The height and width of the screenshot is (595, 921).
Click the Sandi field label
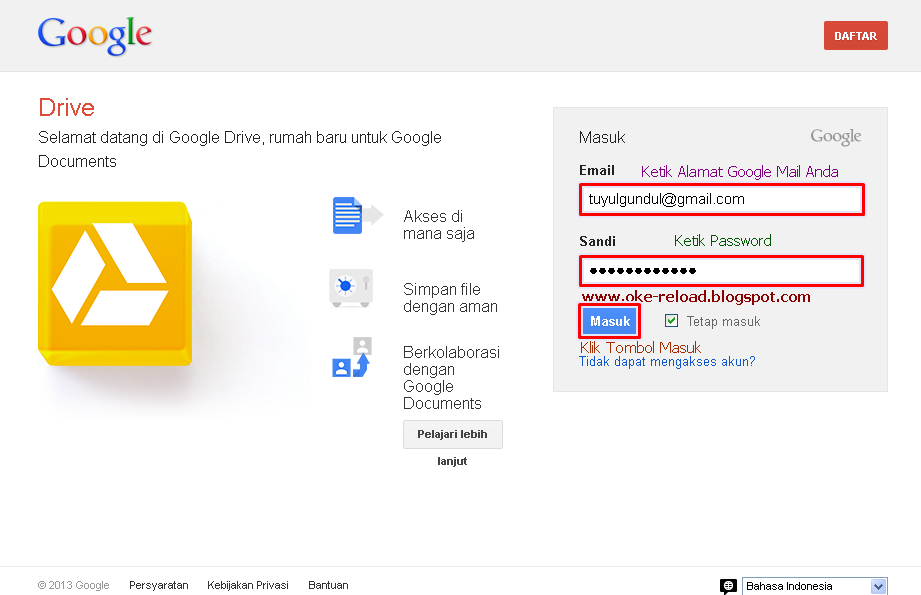point(597,241)
